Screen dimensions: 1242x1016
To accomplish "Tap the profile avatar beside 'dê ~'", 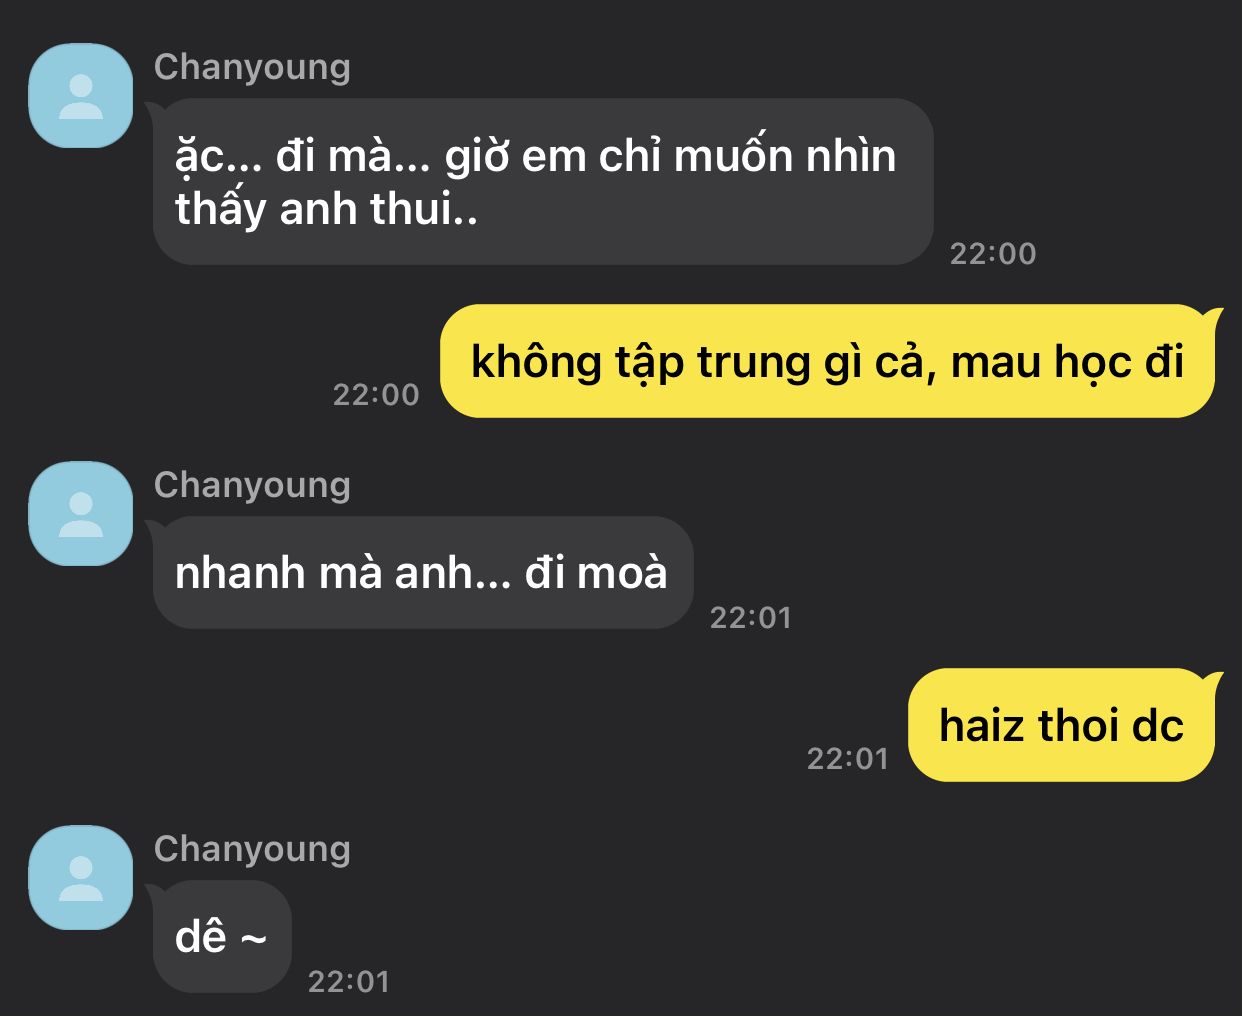I will click(81, 878).
